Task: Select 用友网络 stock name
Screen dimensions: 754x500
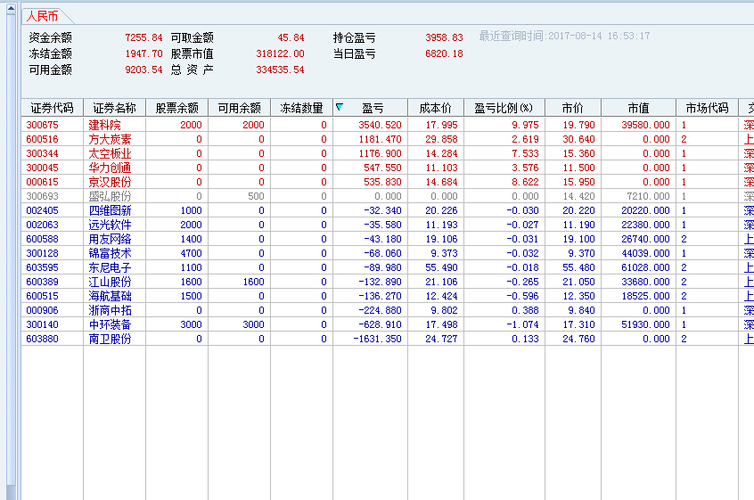Action: [110, 239]
